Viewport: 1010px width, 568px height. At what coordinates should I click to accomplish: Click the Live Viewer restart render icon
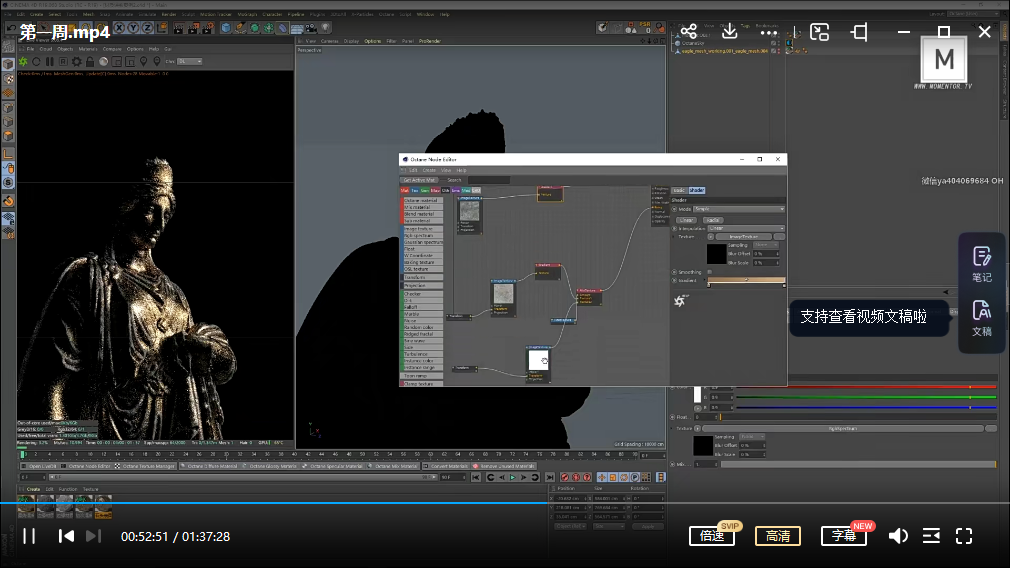[36, 62]
